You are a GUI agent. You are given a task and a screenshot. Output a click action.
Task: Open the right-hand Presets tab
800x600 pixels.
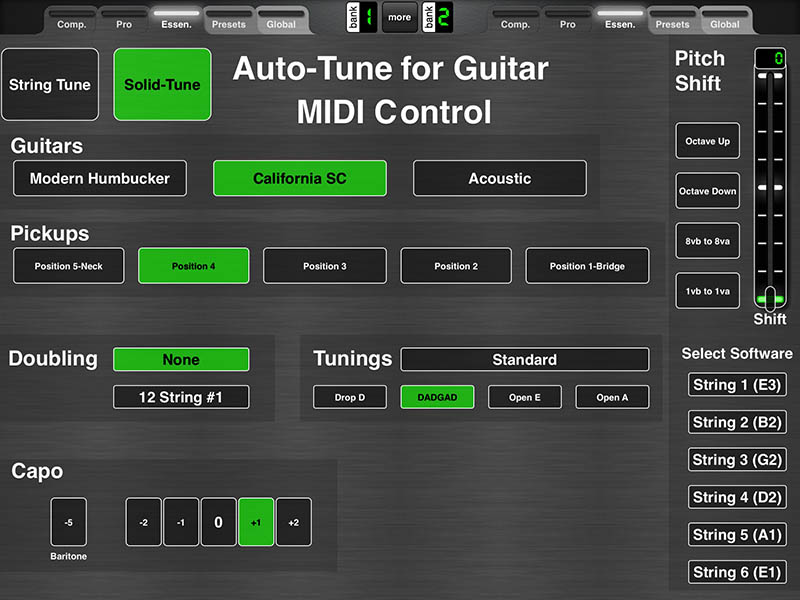click(x=672, y=21)
